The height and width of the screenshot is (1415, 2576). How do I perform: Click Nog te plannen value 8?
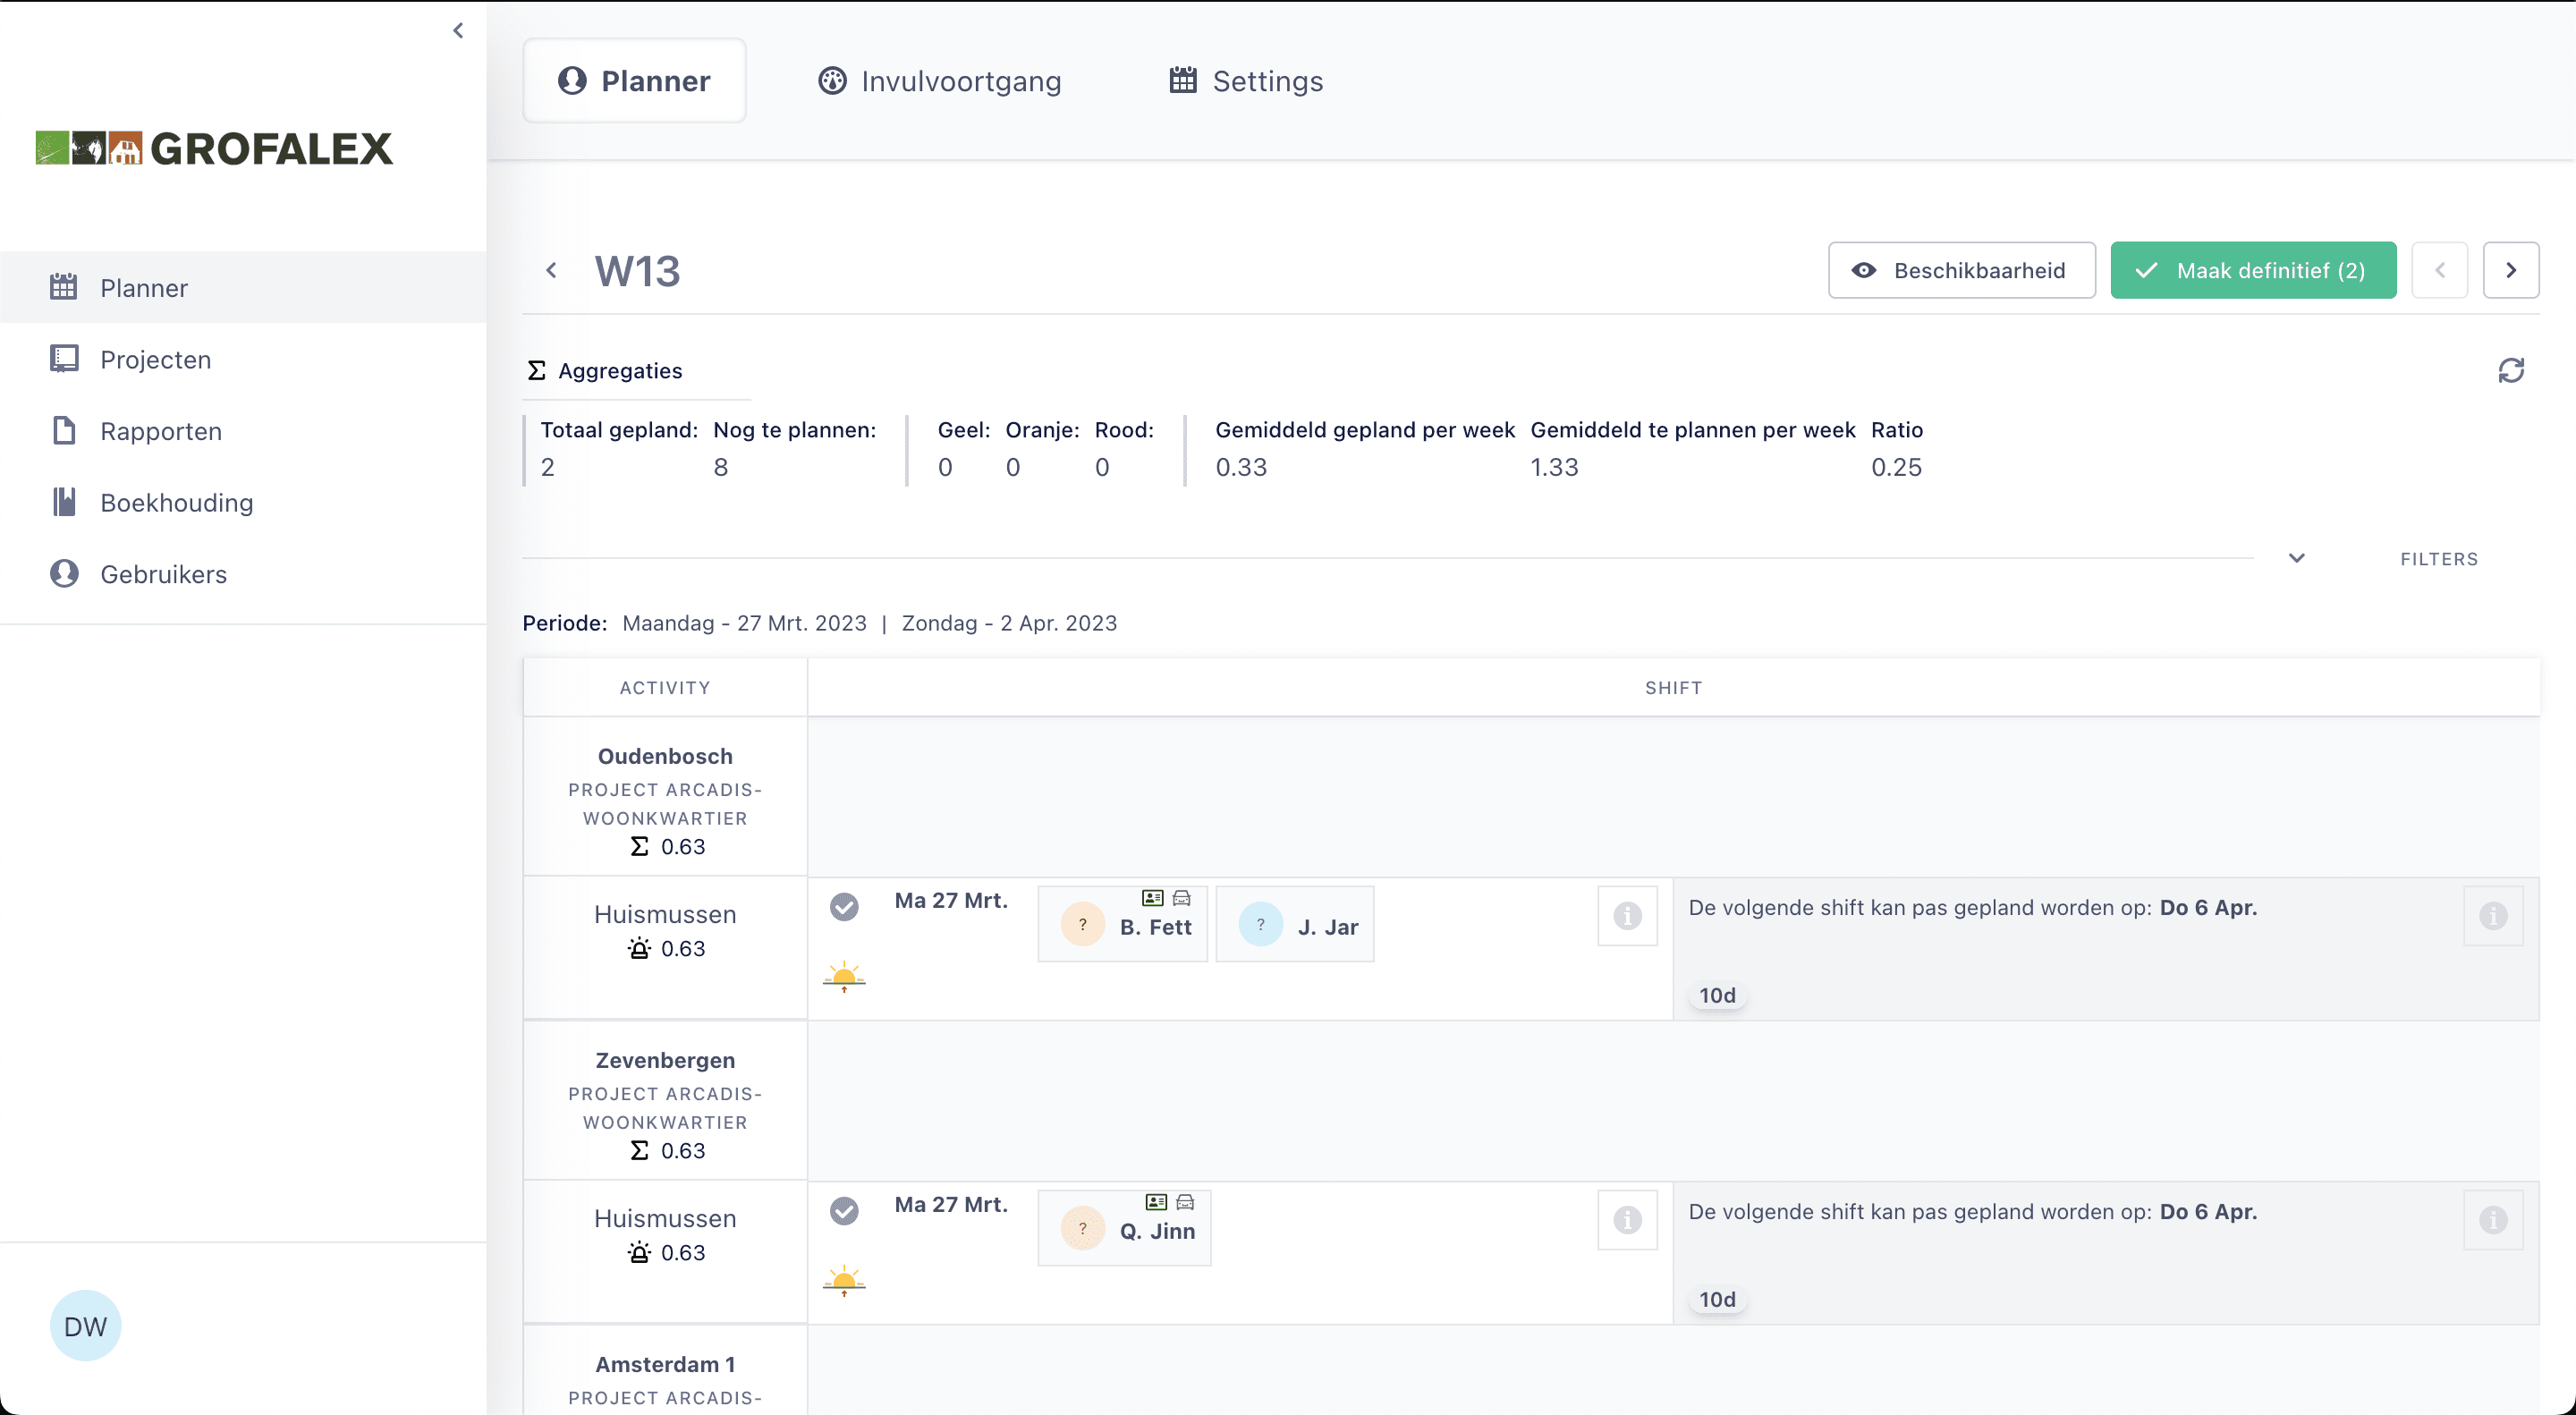coord(720,467)
